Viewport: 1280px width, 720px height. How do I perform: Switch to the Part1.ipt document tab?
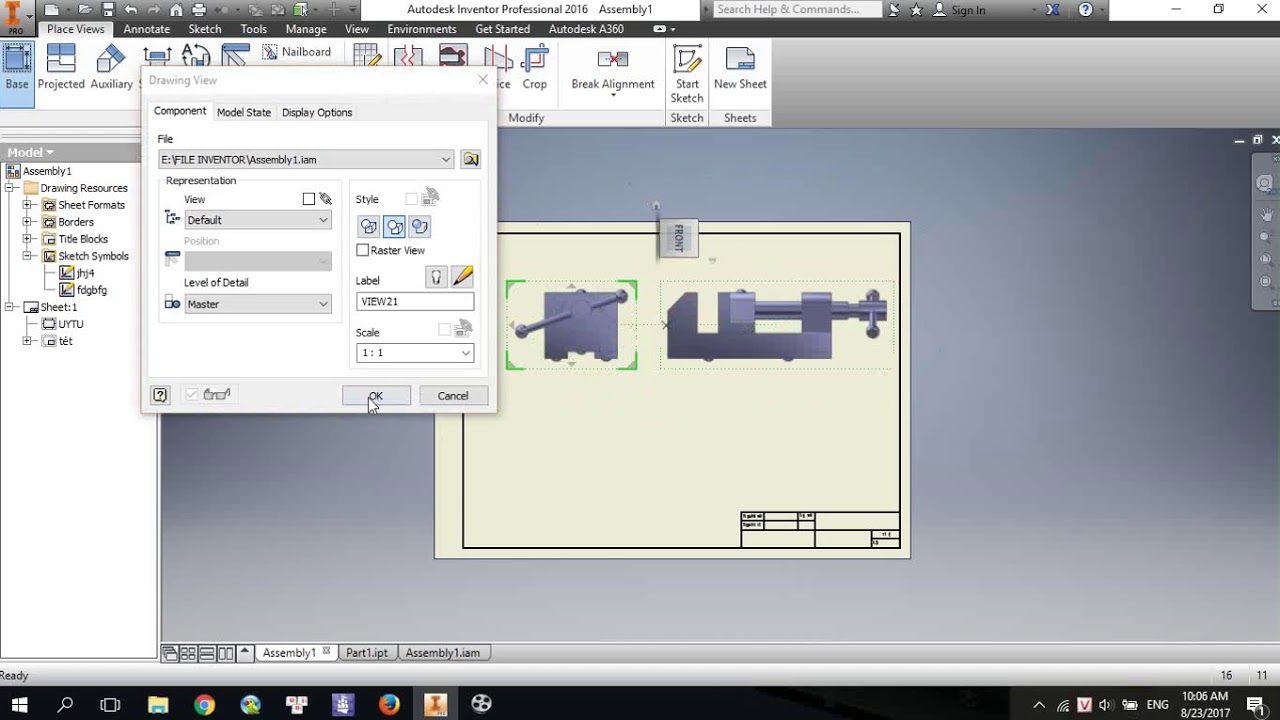coord(366,653)
